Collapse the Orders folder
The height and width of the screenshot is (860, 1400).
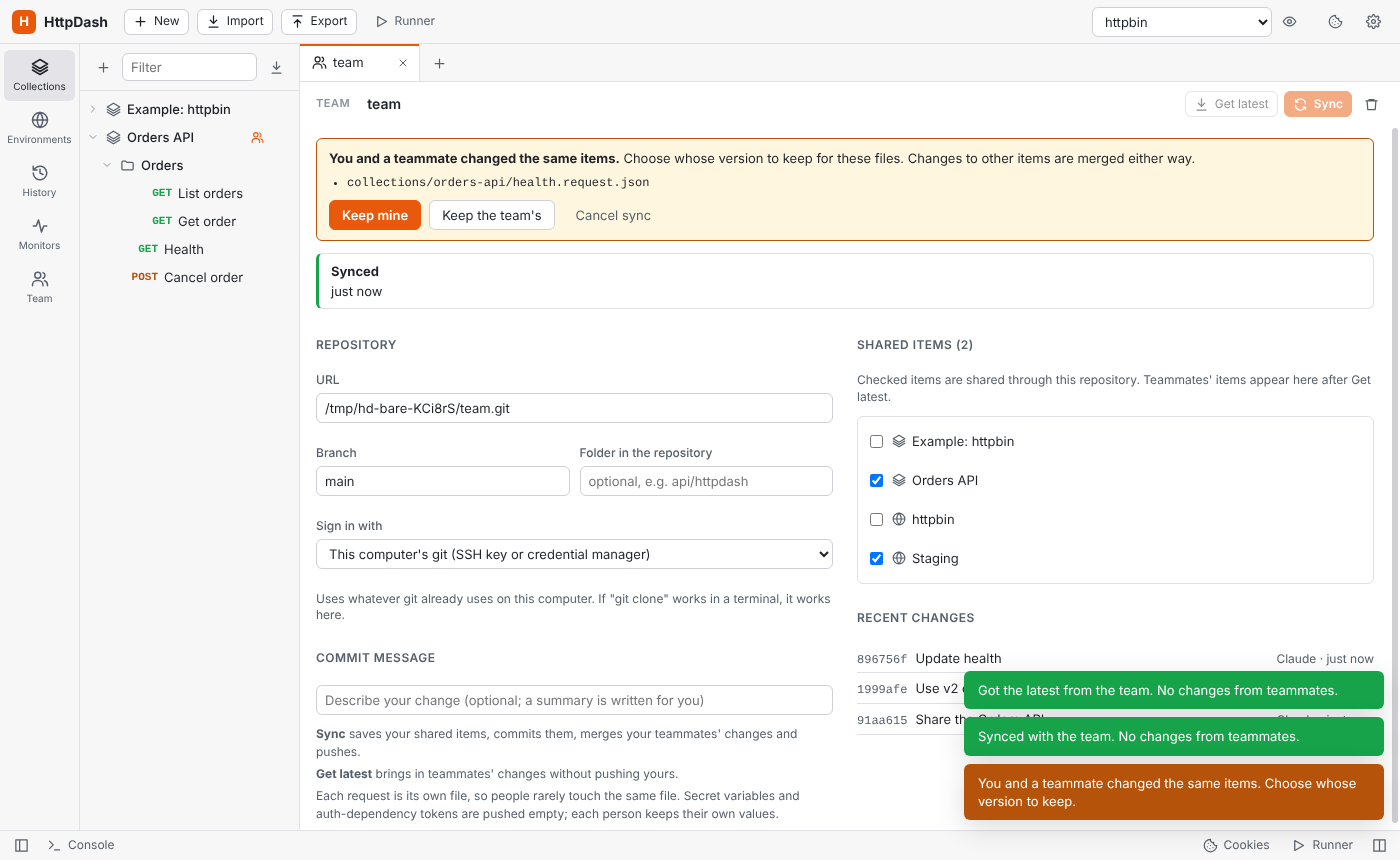(107, 165)
